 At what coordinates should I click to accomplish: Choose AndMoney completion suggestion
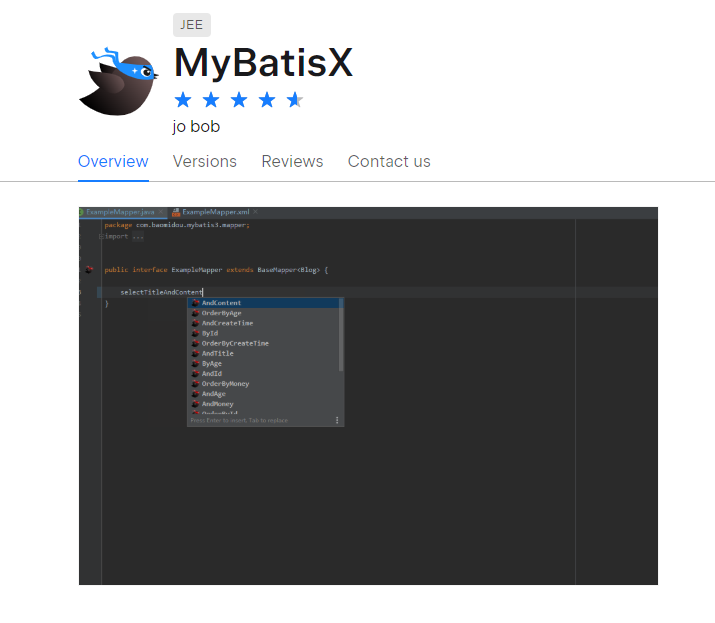(x=263, y=404)
